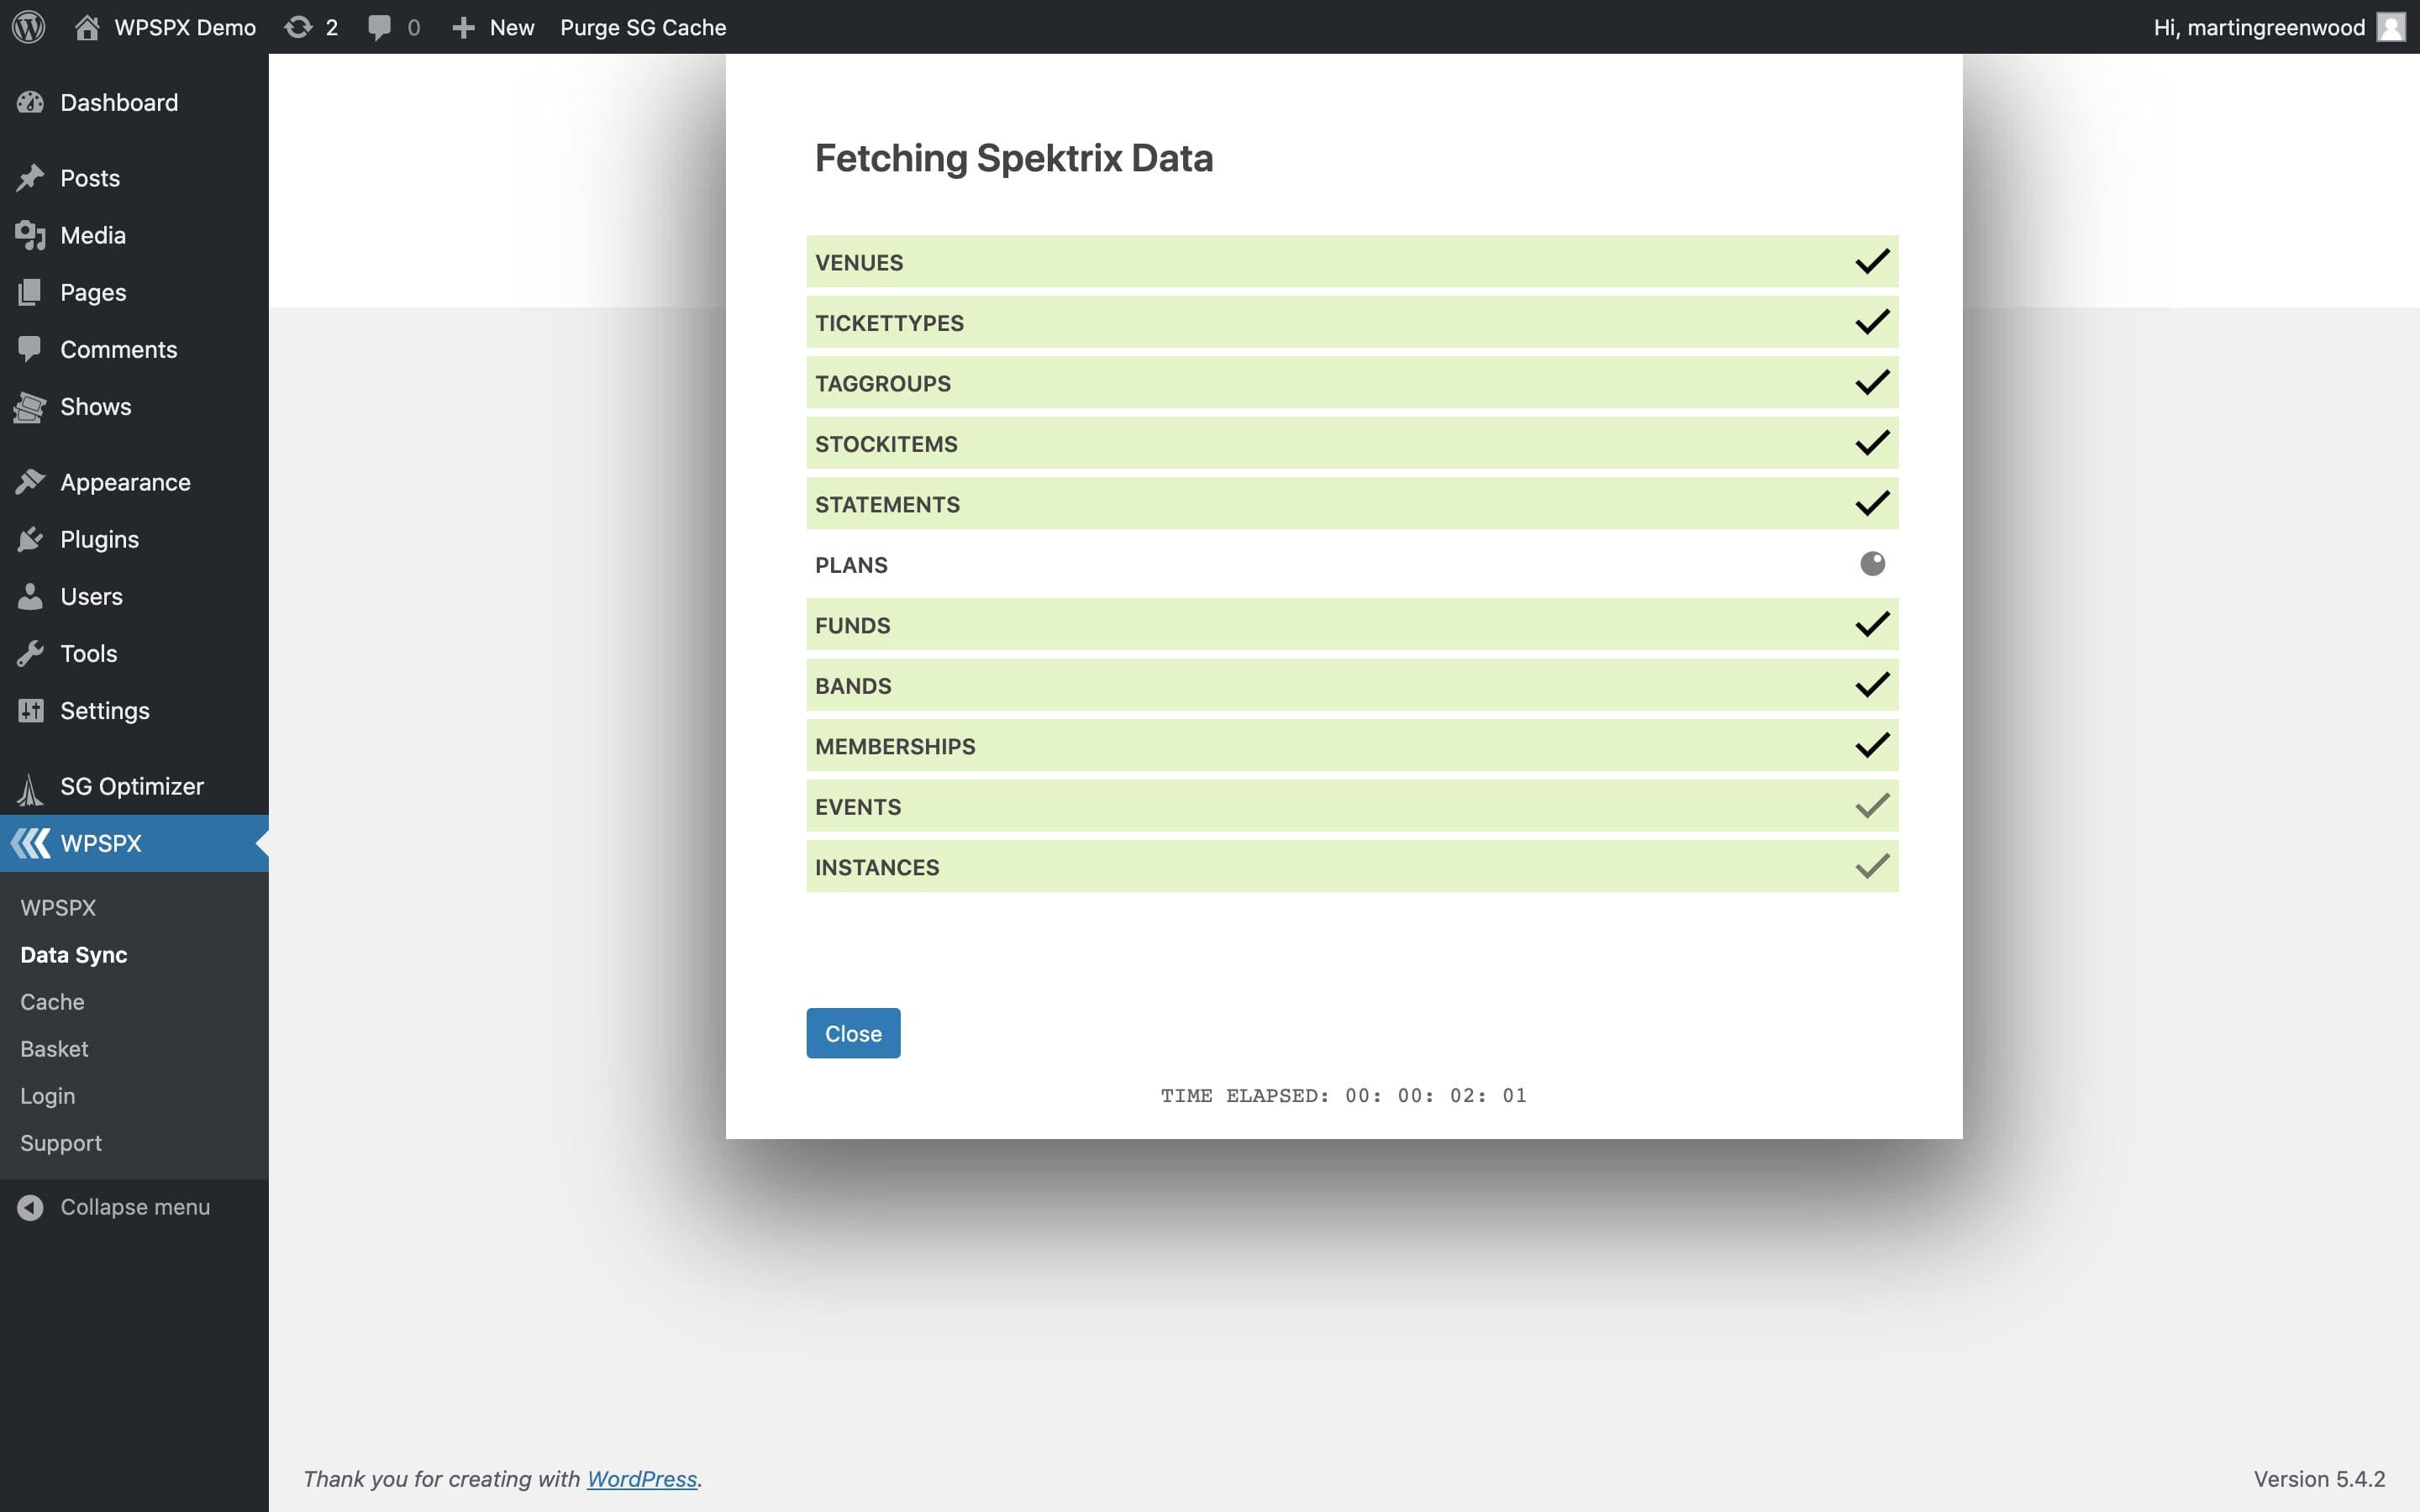Click the Pages icon in sidebar

[x=30, y=292]
